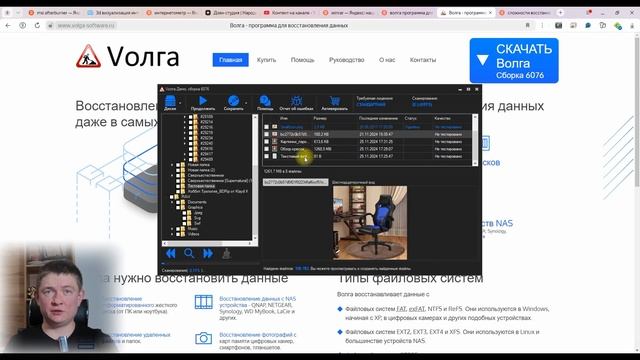The height and width of the screenshot is (360, 640).
Task: Click the blue Продолжить play icon
Action: 203,100
